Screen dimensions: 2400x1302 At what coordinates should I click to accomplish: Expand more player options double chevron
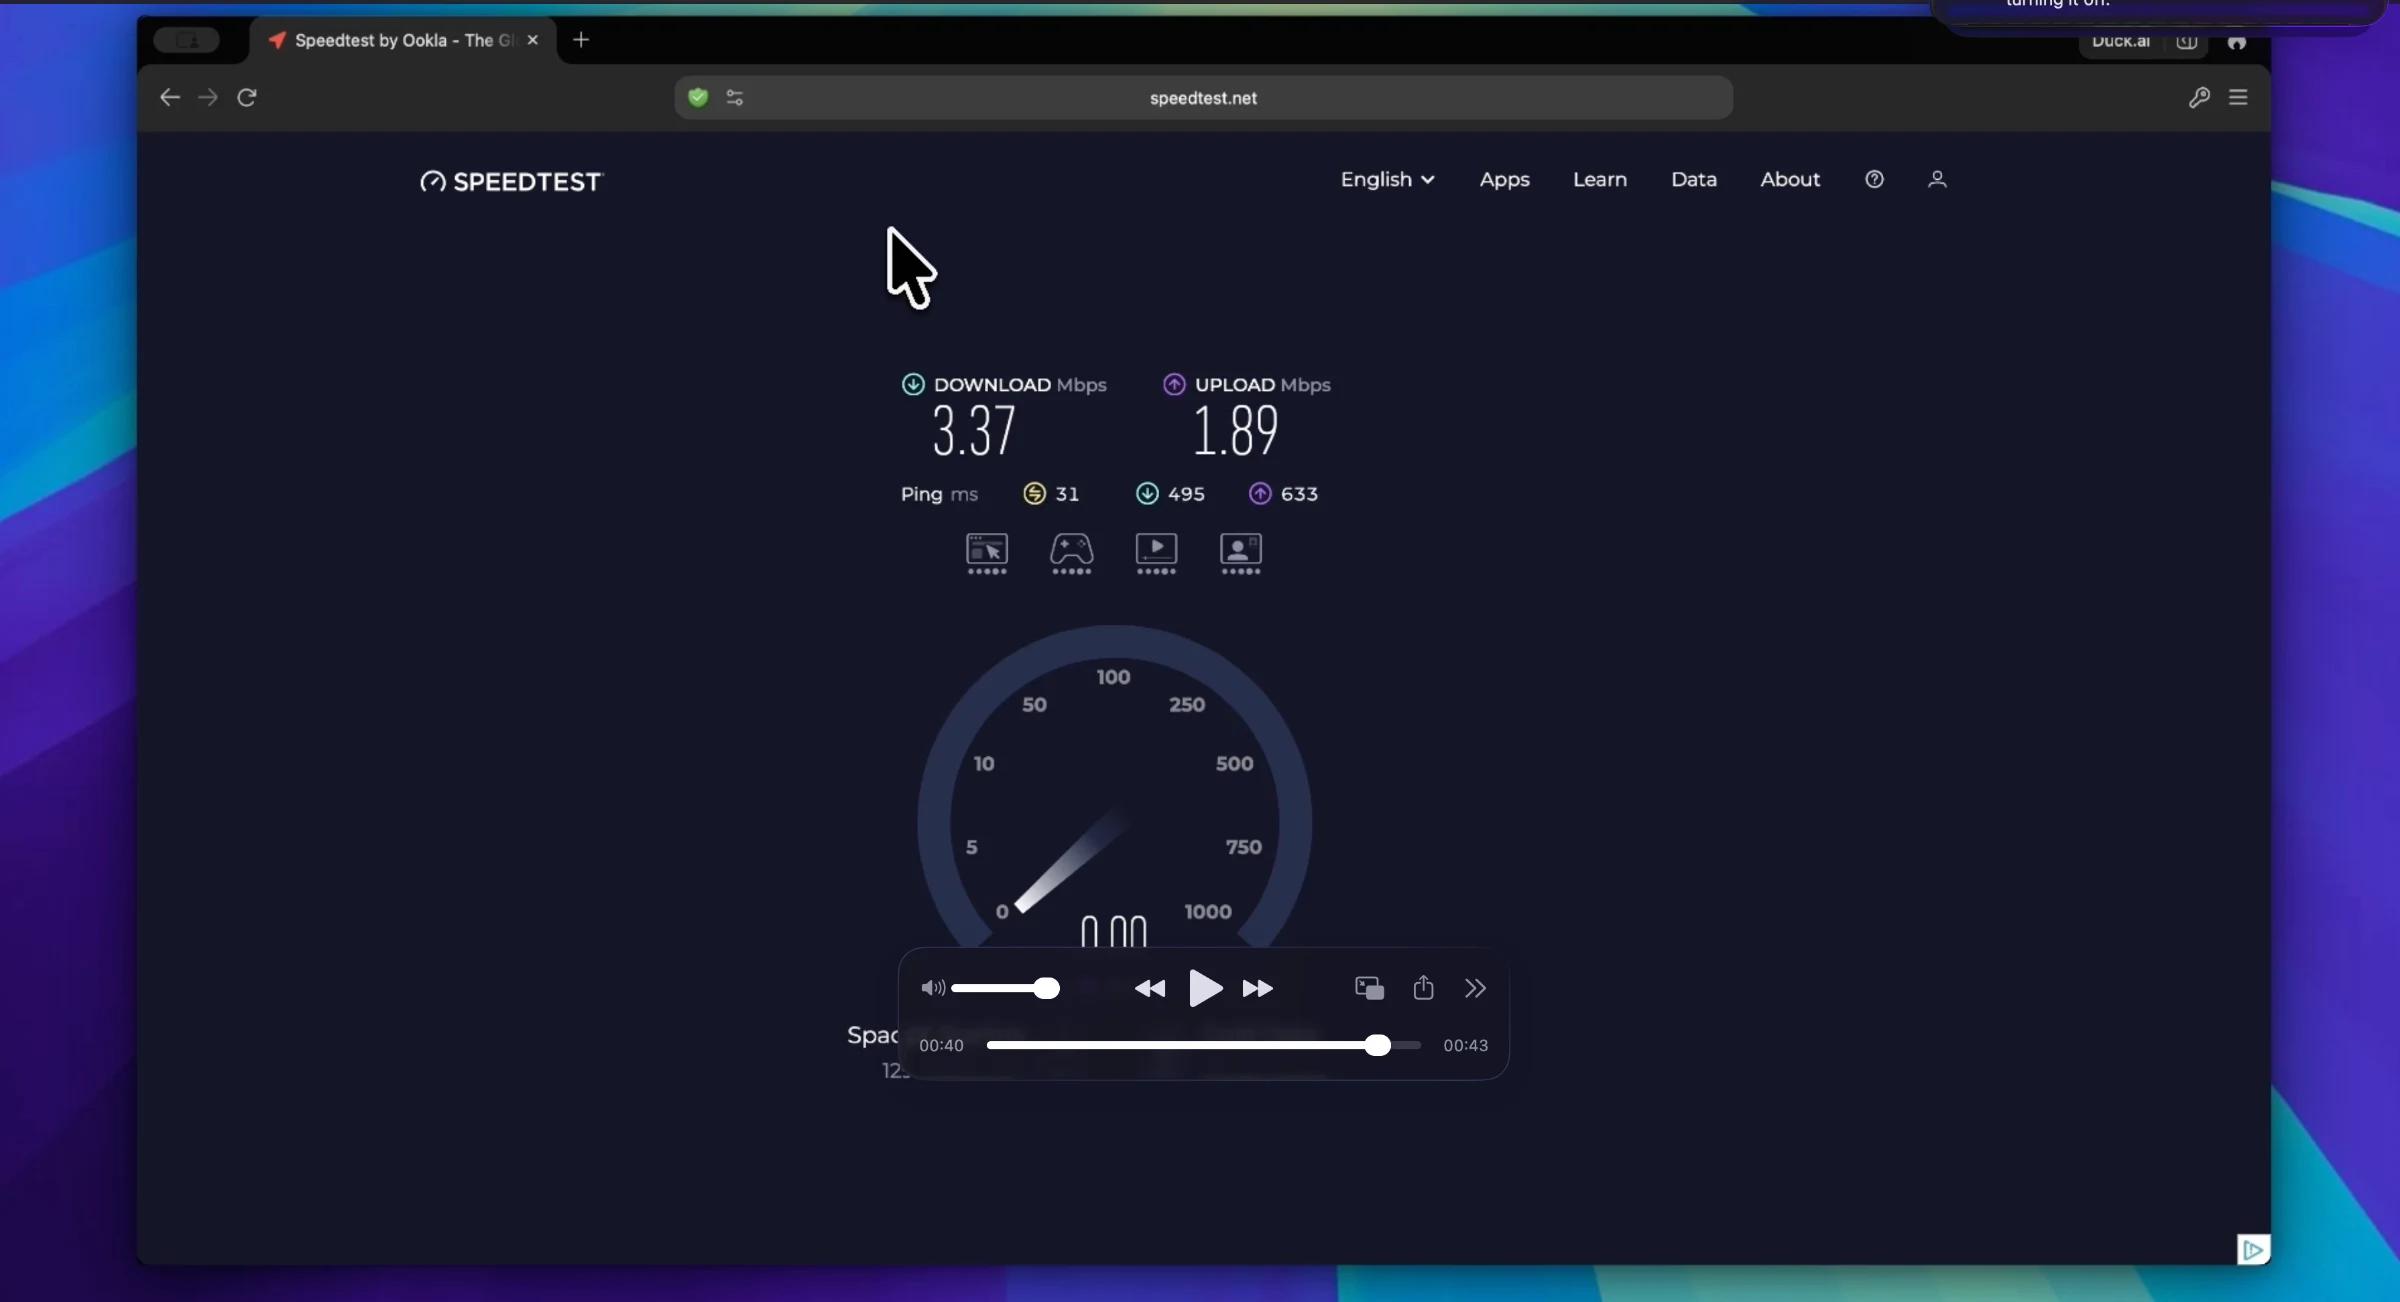point(1475,988)
